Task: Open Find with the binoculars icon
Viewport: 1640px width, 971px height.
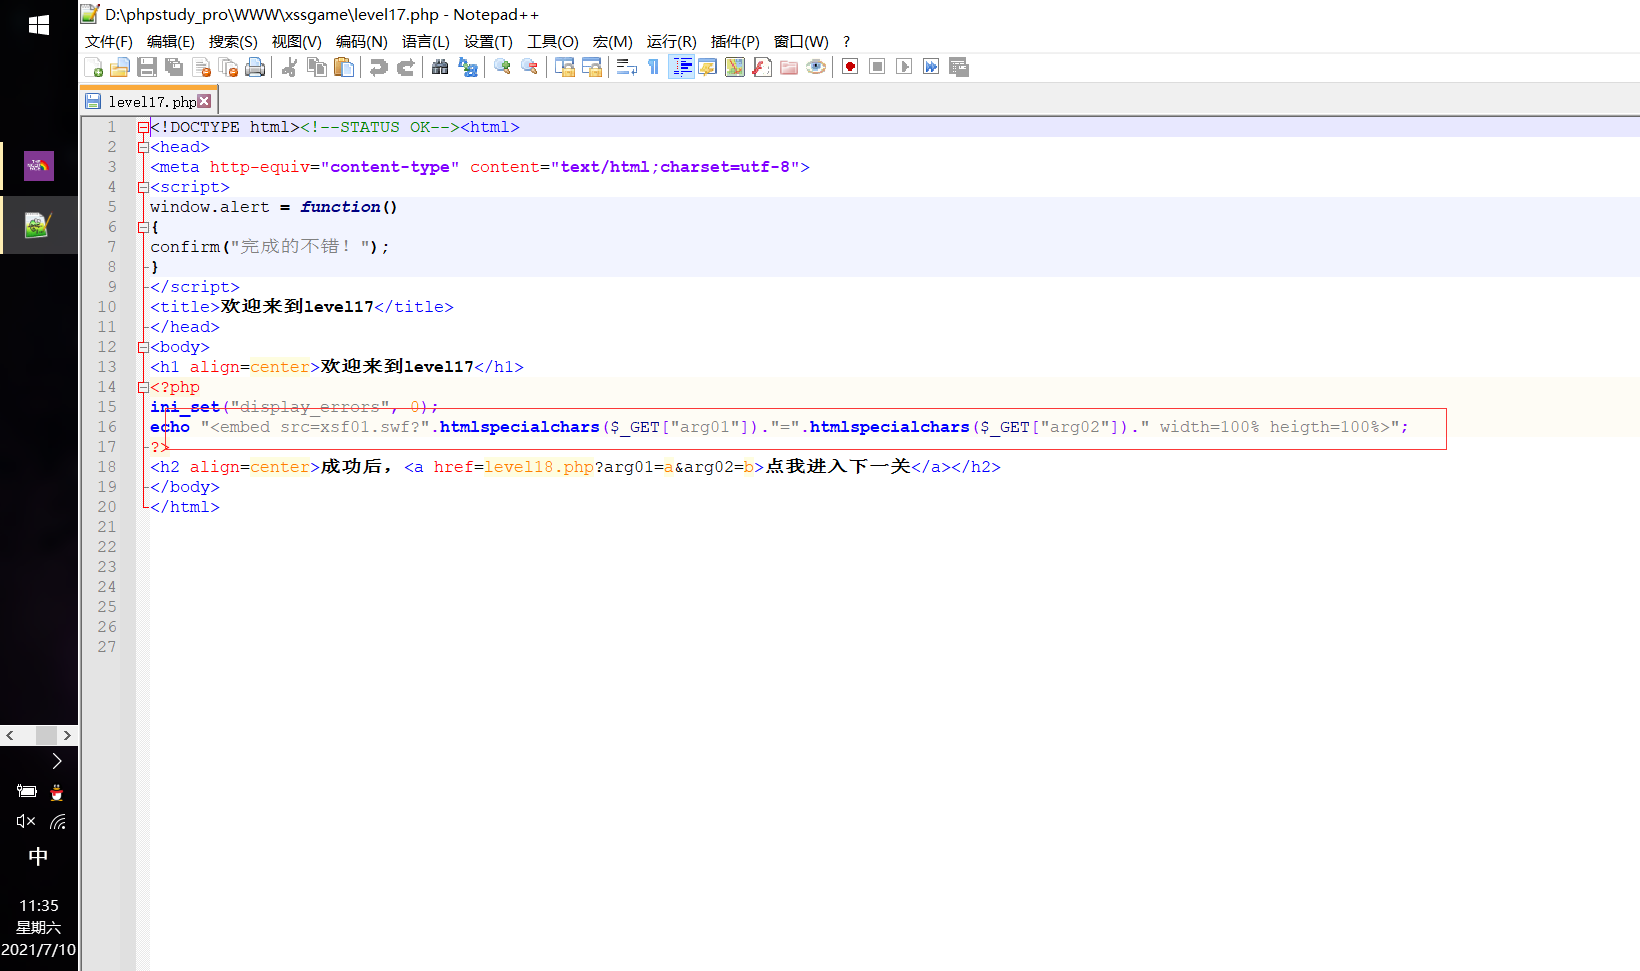Action: click(x=440, y=67)
